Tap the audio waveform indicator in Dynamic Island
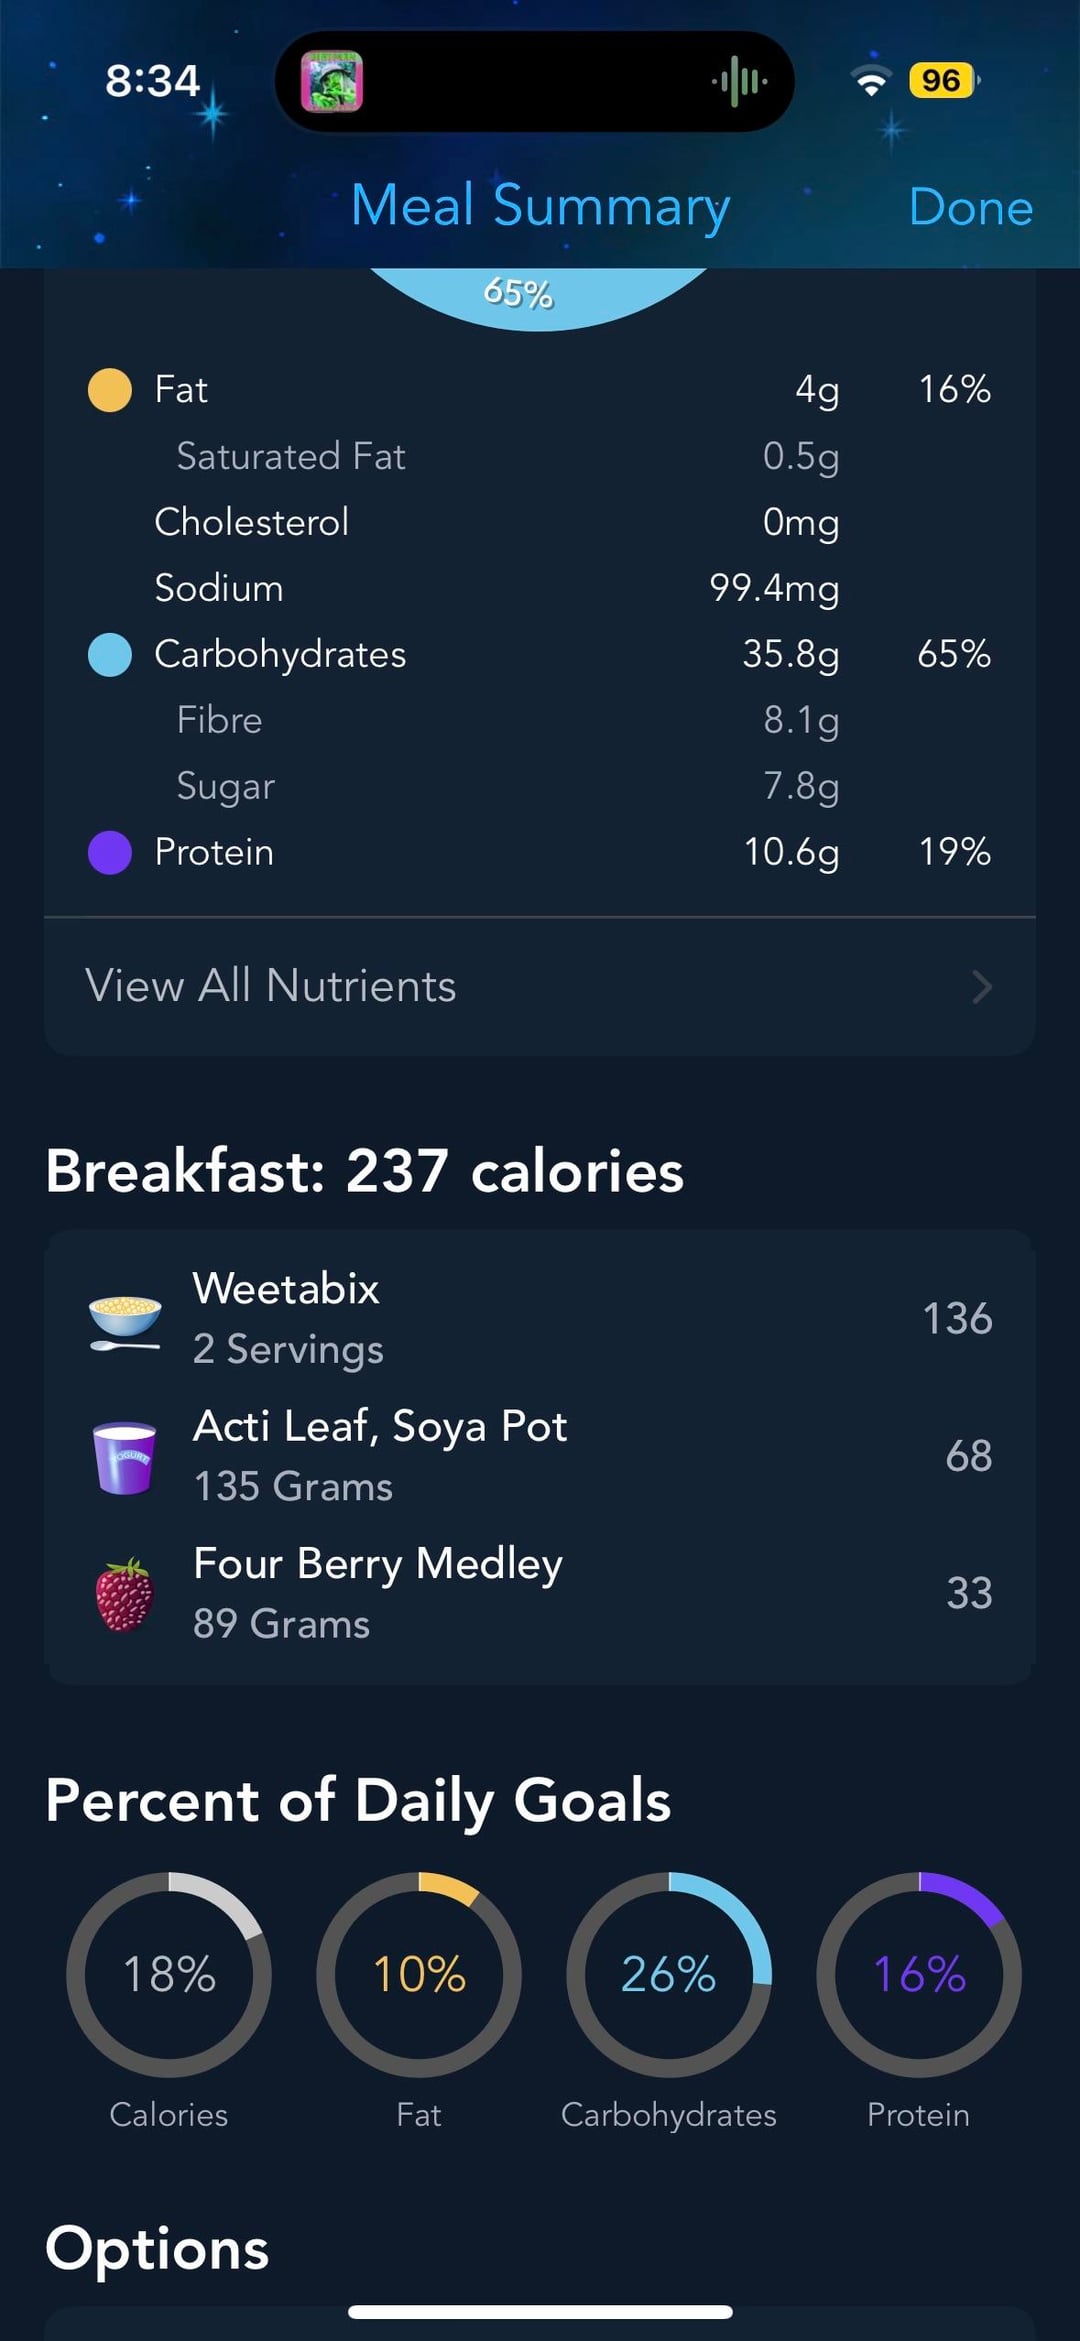This screenshot has height=2341, width=1080. (x=739, y=81)
